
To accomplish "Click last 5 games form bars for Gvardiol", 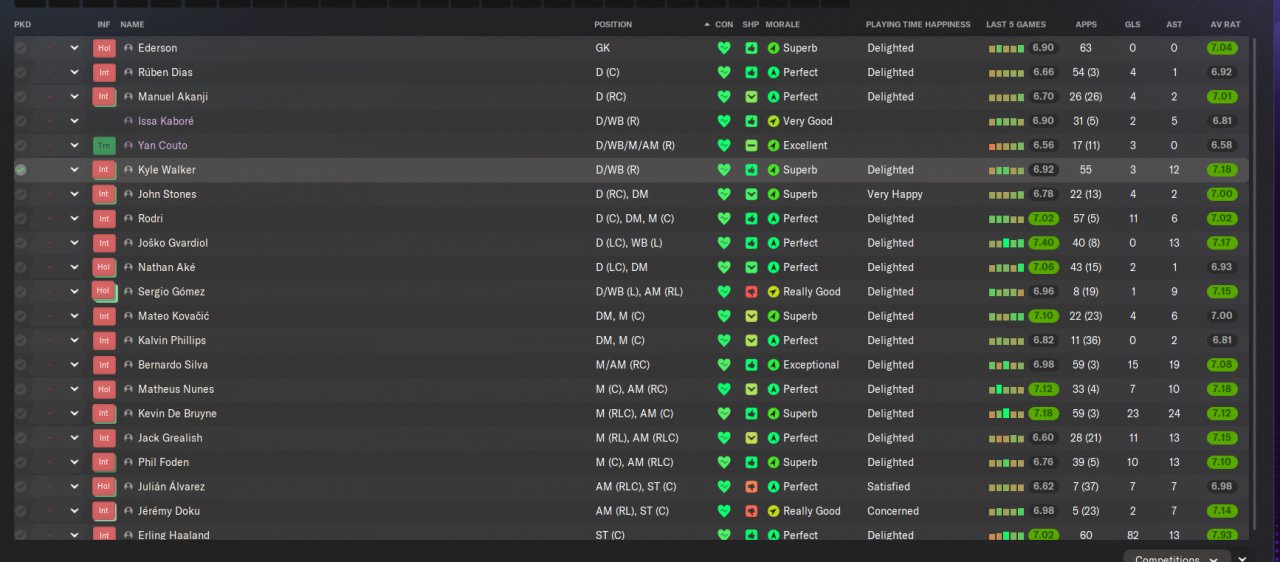I will pyautogui.click(x=1006, y=243).
